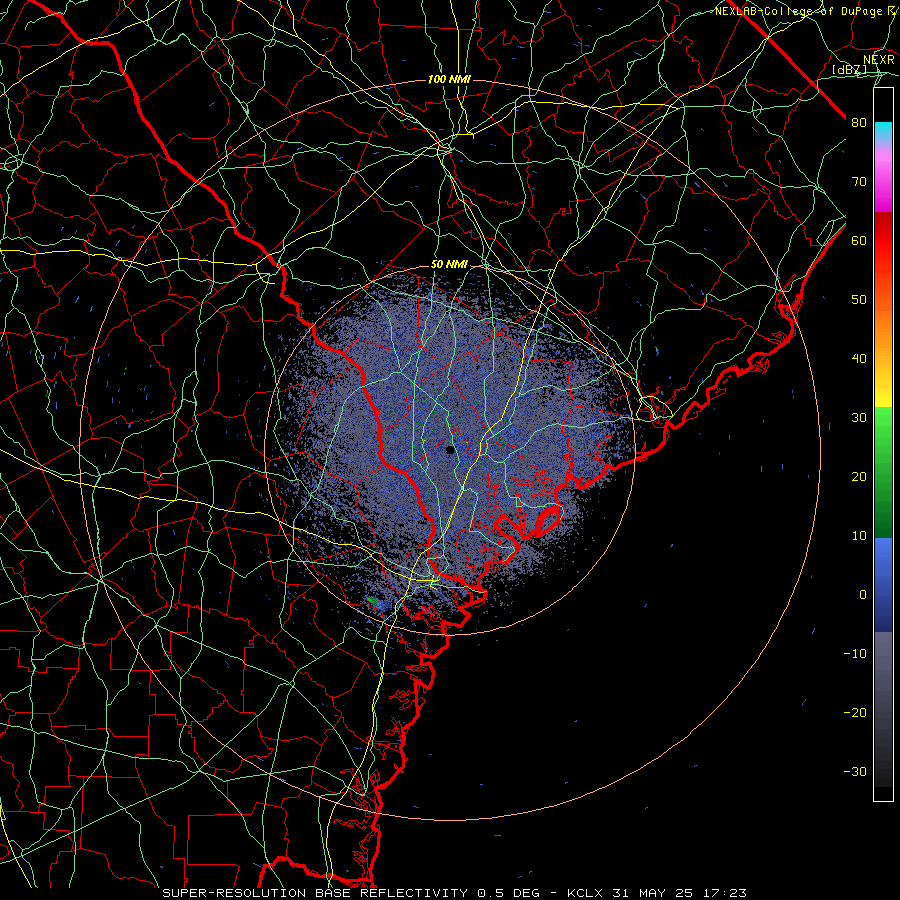Click the 30 value on color scale
Image resolution: width=900 pixels, height=900 pixels.
coord(859,418)
